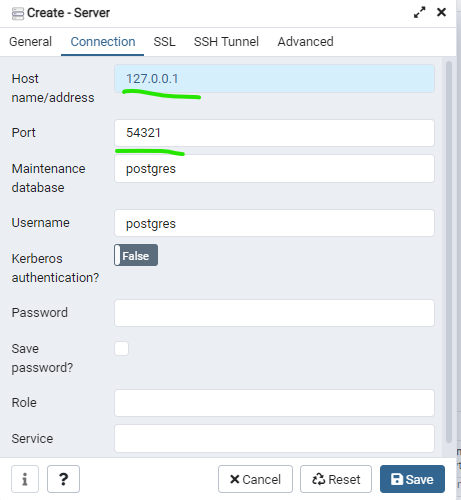Viewport: 461px width, 500px height.
Task: Click the vertical scrollbar of the form
Action: point(449,252)
